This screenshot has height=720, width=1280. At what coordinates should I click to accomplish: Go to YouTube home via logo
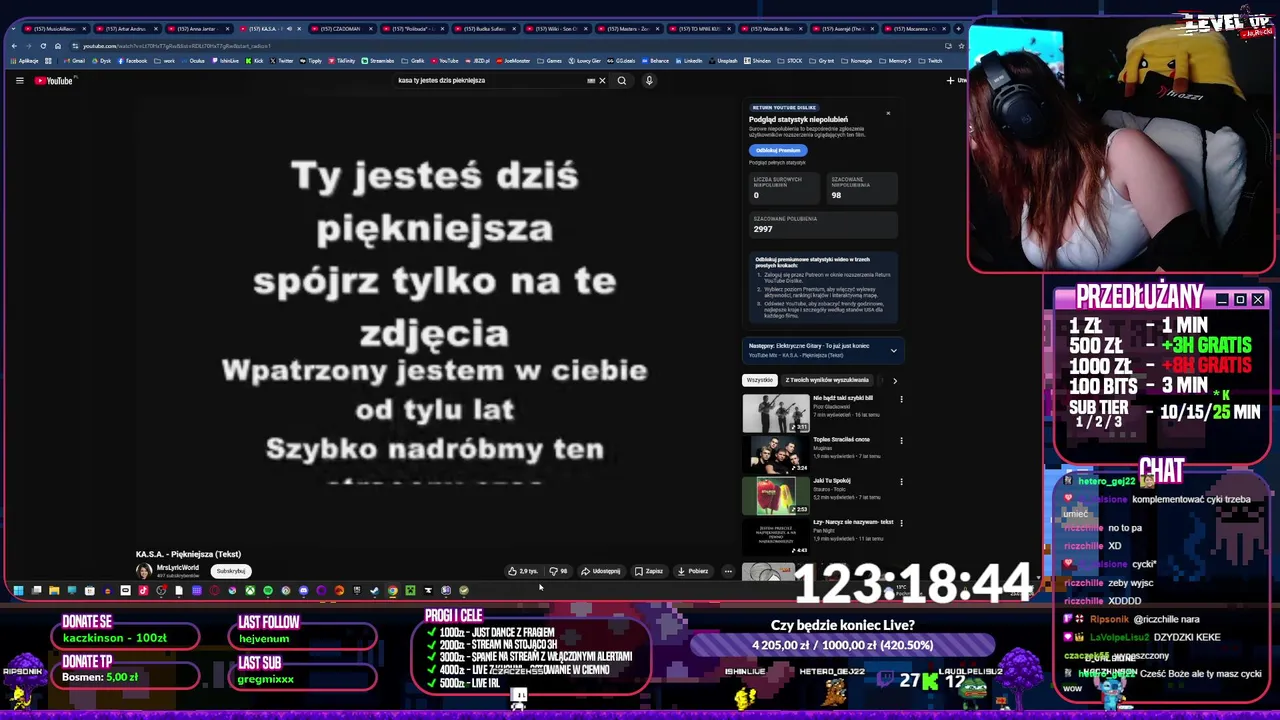54,80
